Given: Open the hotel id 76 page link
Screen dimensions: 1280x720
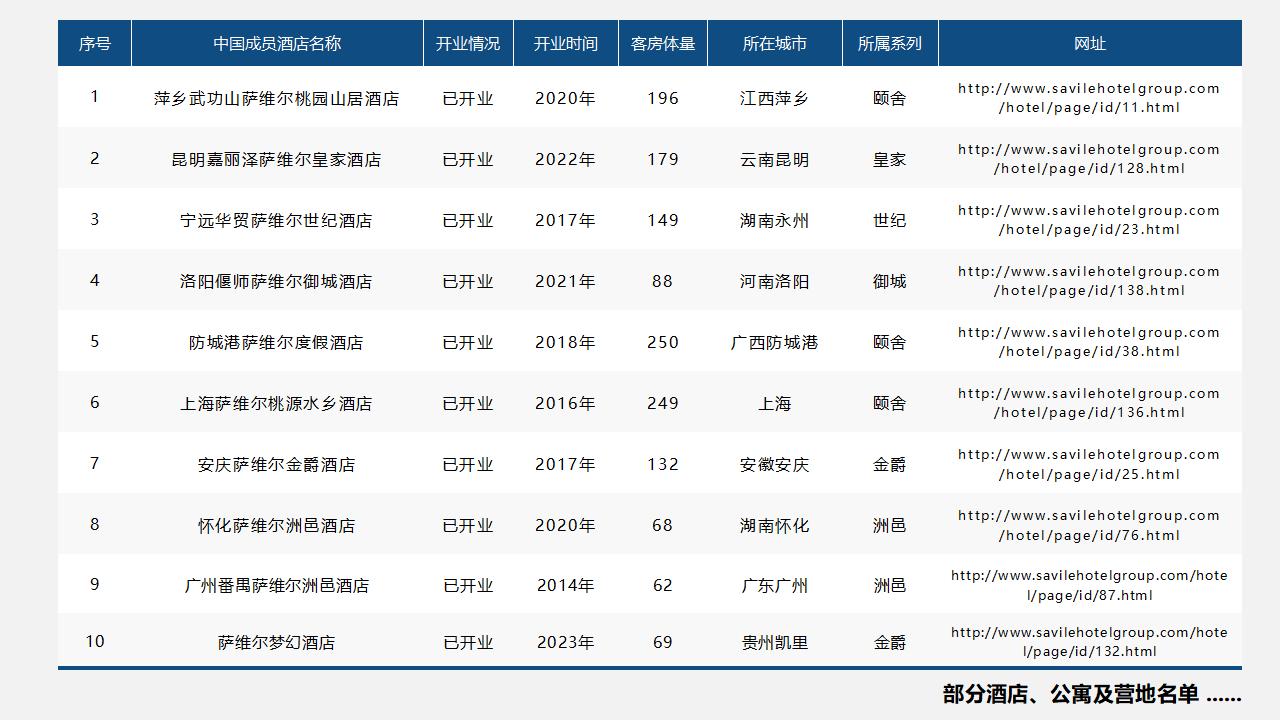Looking at the screenshot, I should pyautogui.click(x=1089, y=525).
